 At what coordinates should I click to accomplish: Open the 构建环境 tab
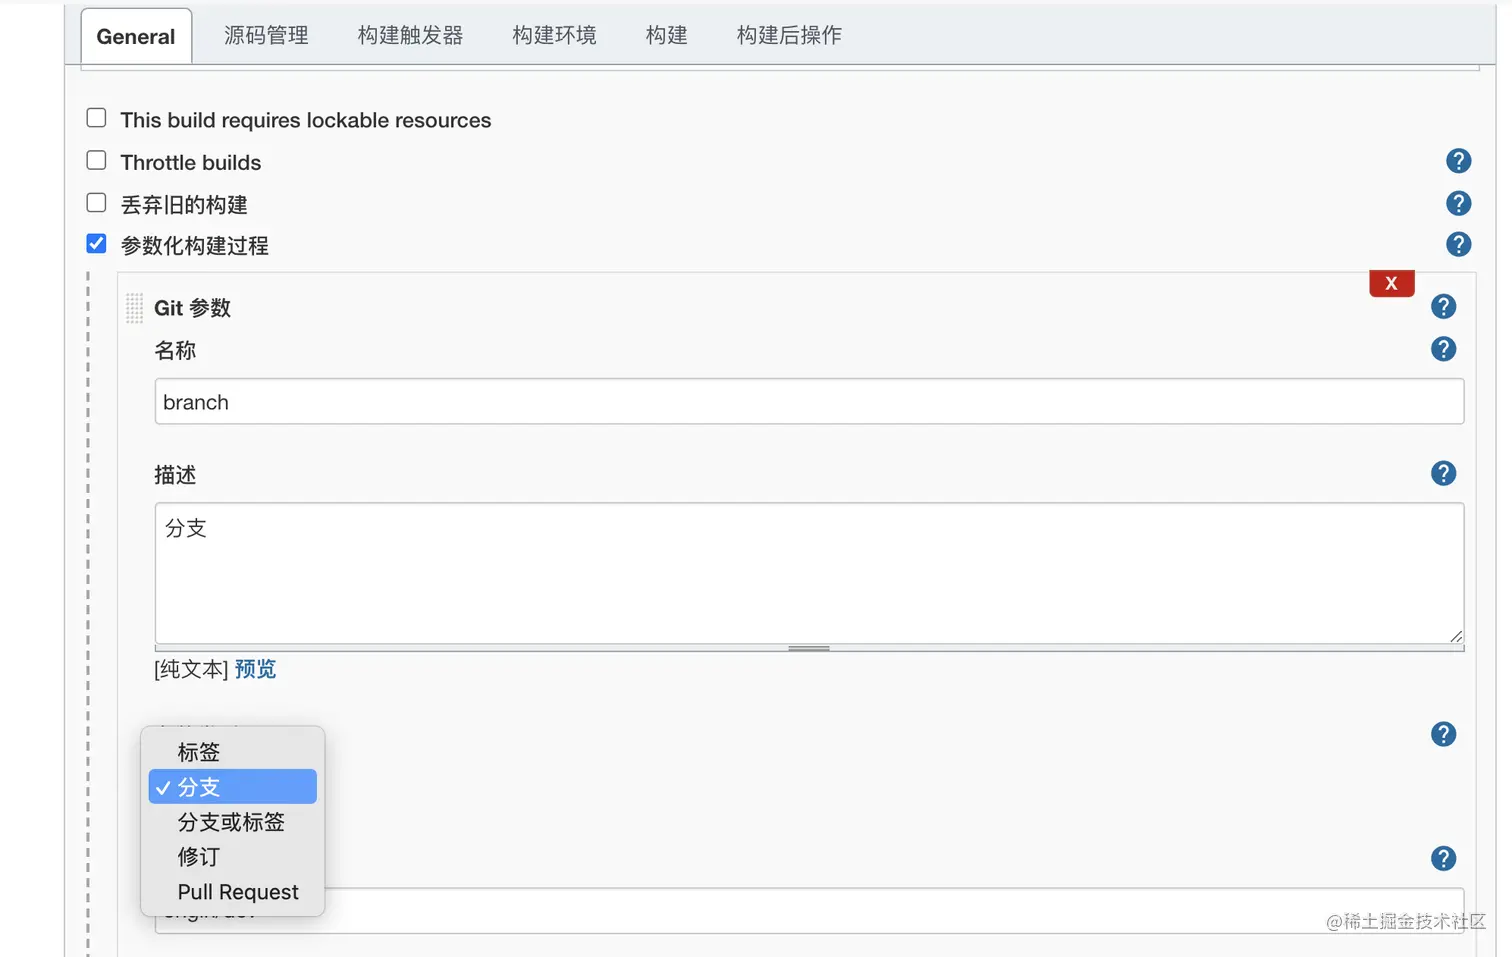click(554, 35)
